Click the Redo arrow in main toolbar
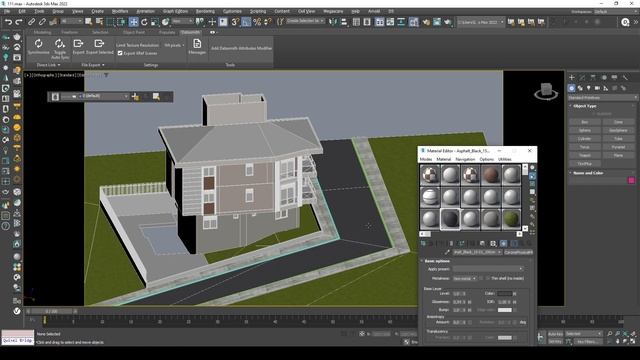This screenshot has width=640, height=360. point(19,22)
